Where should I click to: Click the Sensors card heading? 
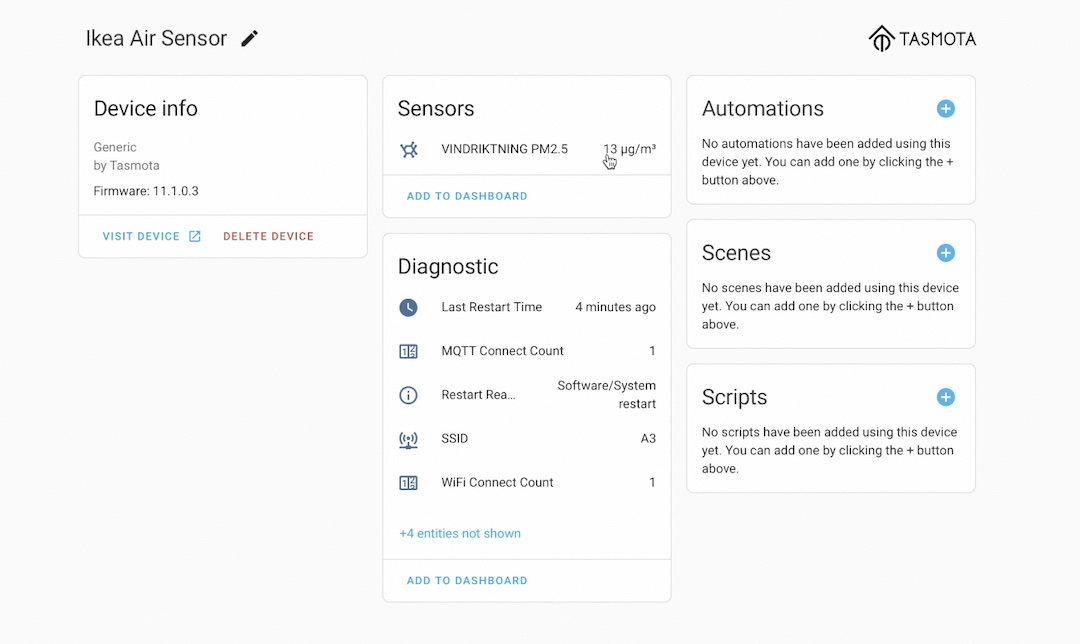(x=436, y=109)
